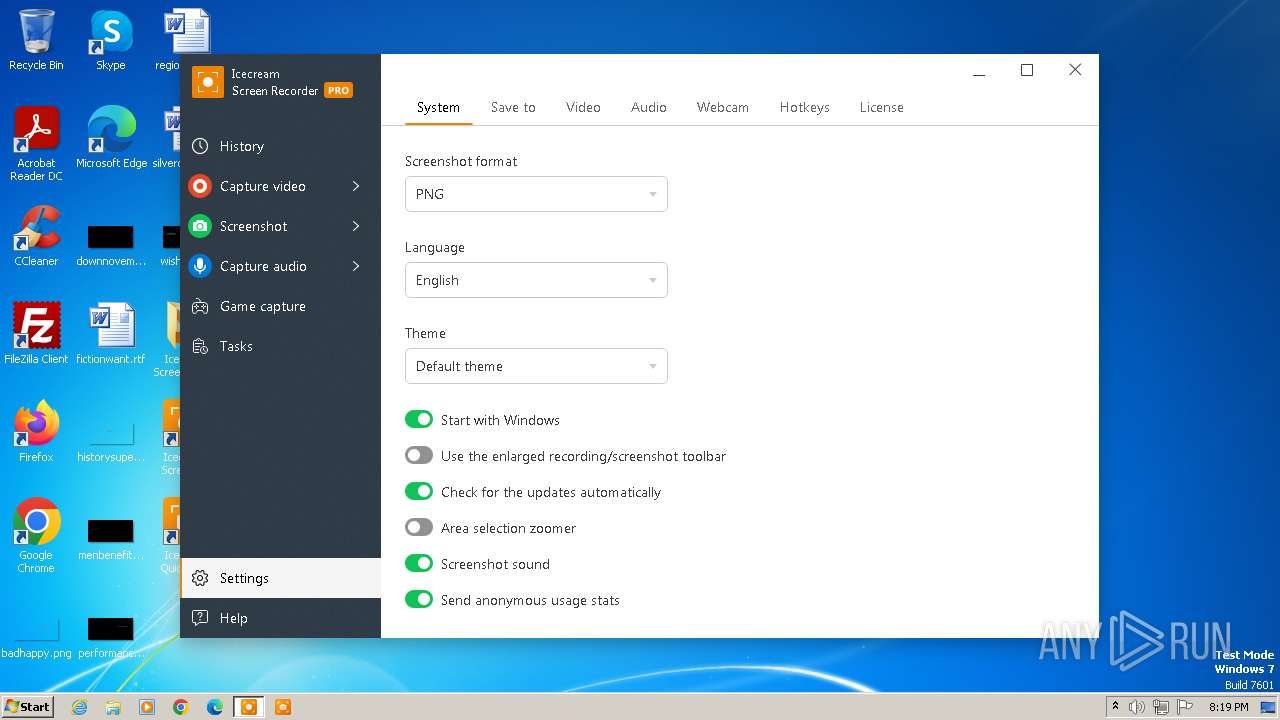The height and width of the screenshot is (720, 1280).
Task: Turn off Screenshot sound toggle
Action: (419, 564)
